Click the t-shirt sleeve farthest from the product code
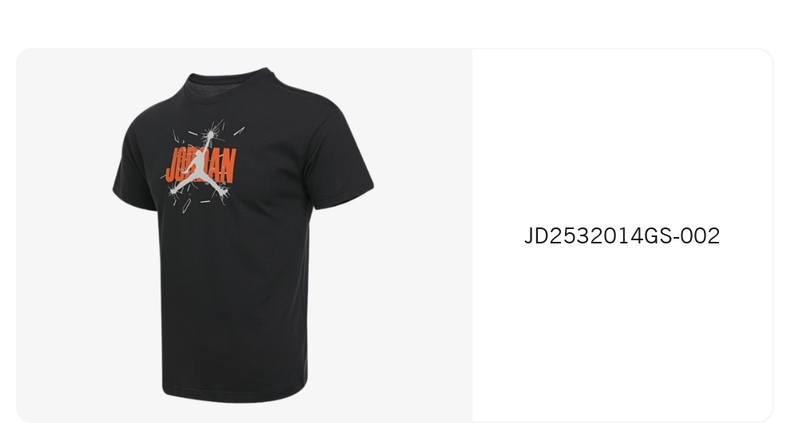The image size is (790, 423). pyautogui.click(x=135, y=171)
